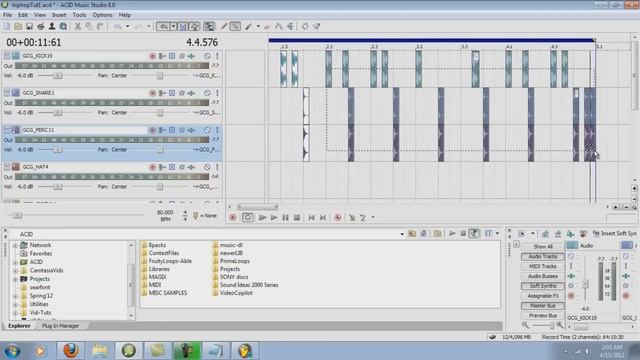Switch to the Explorer tab
640x360 pixels.
pos(19,326)
